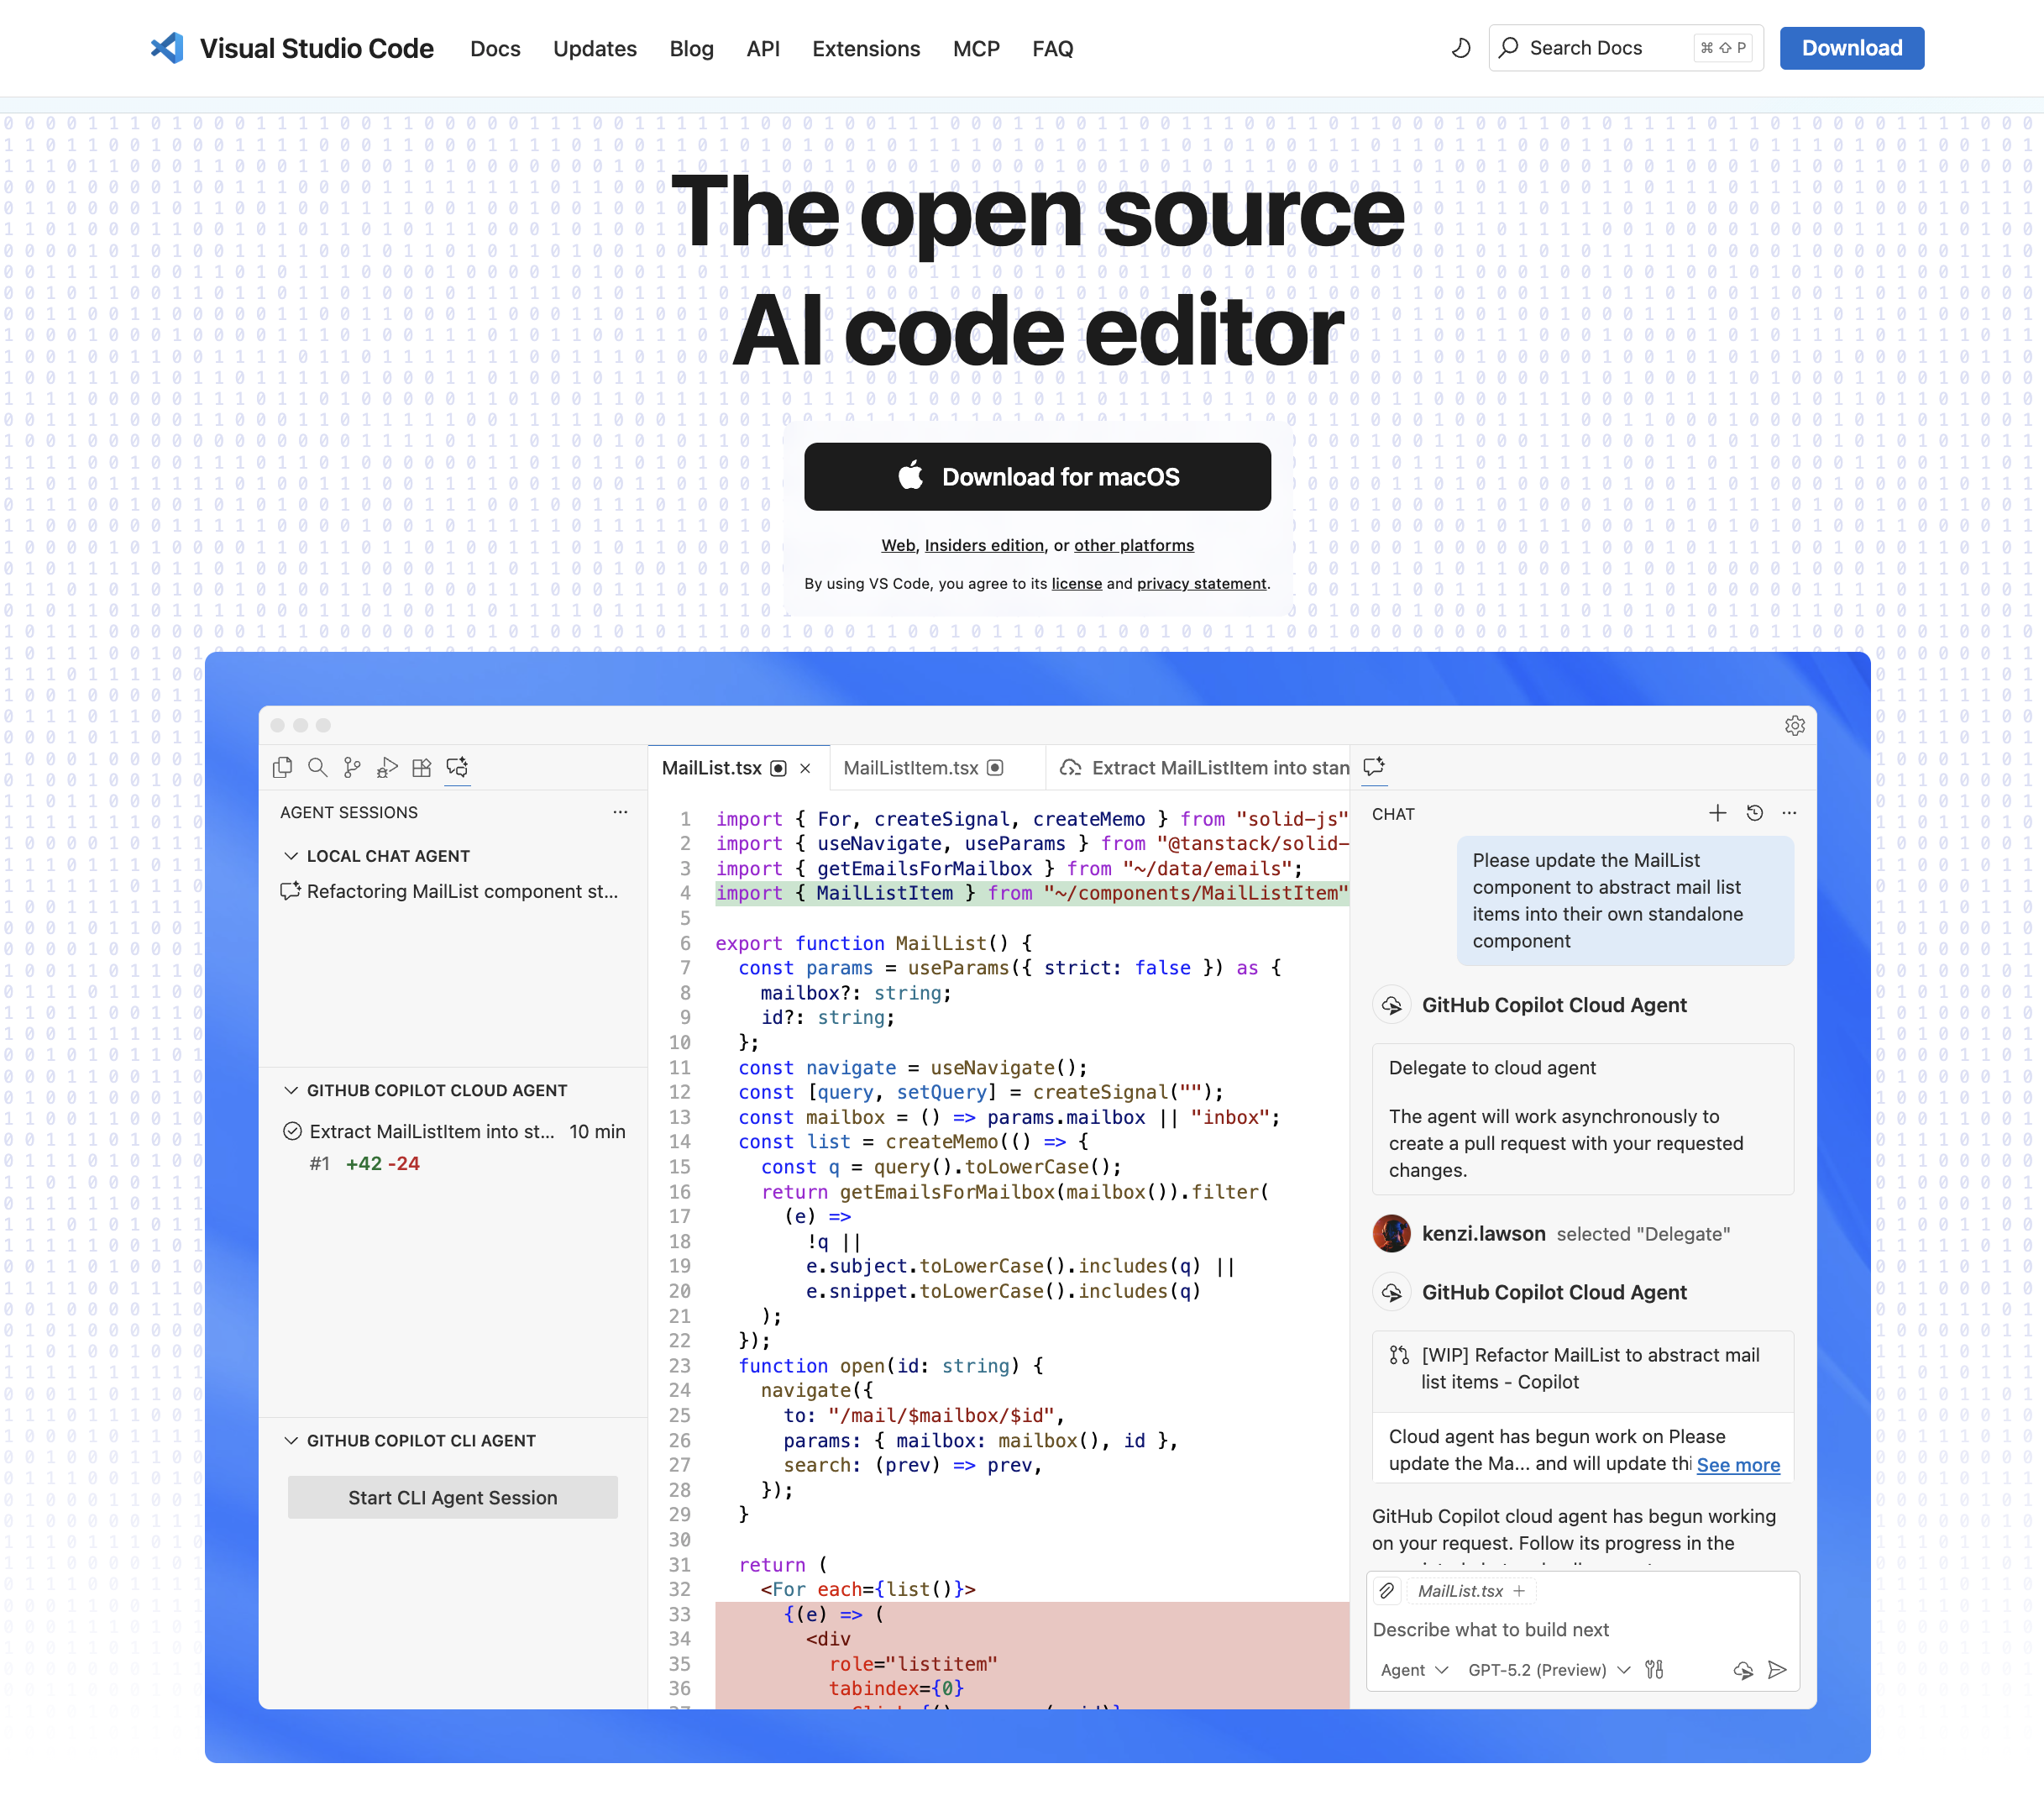Click the attach context paperclip icon
The image size is (2044, 1811).
[1387, 1591]
